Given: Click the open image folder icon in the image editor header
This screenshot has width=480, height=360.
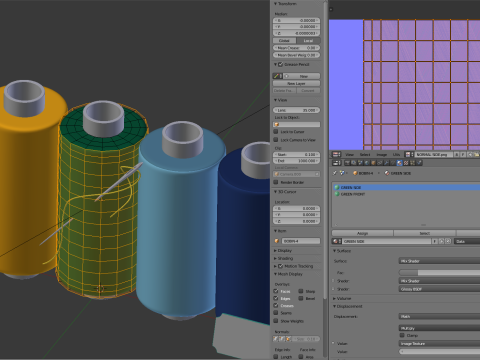Looking at the screenshot, I should click(x=477, y=154).
